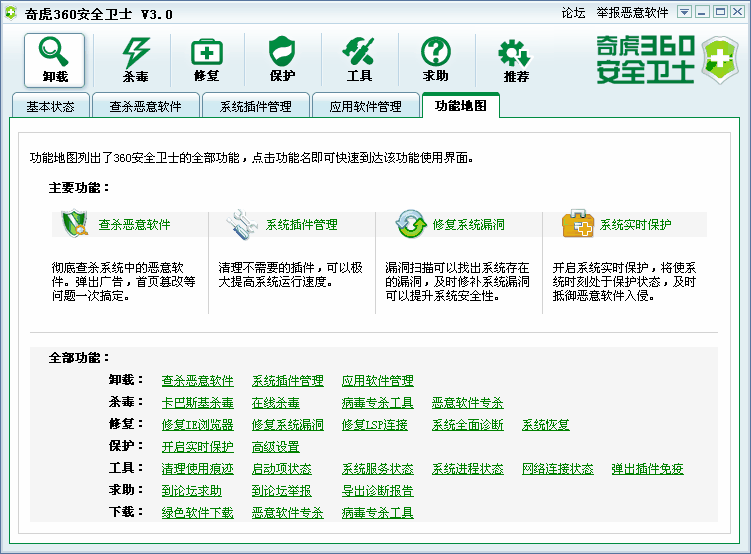Screen dimensions: 751x554
Task: Click 应用软件管理 link in 卸载 row
Action: point(377,381)
